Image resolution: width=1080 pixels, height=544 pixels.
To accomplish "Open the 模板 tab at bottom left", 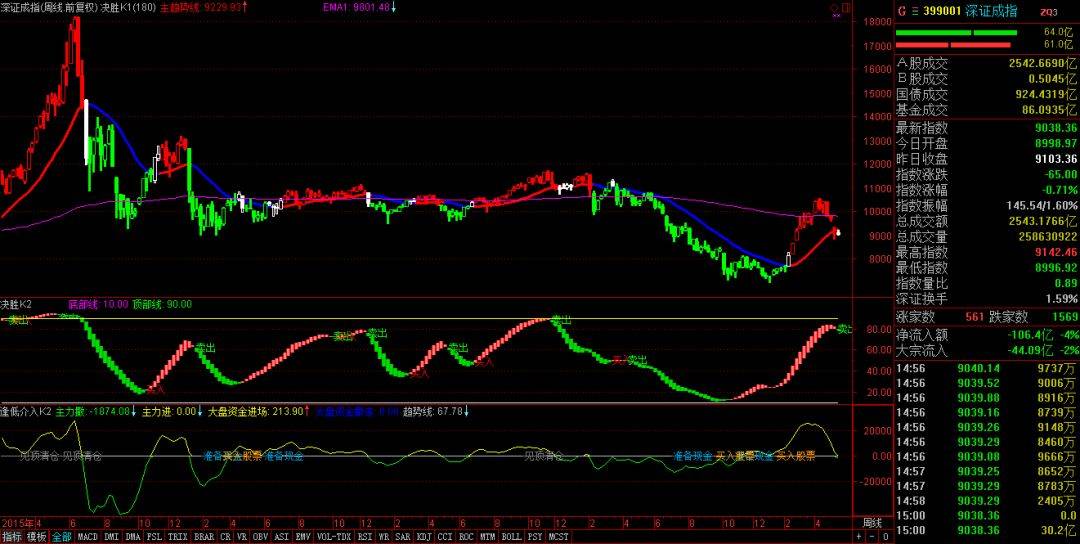I will [x=37, y=536].
